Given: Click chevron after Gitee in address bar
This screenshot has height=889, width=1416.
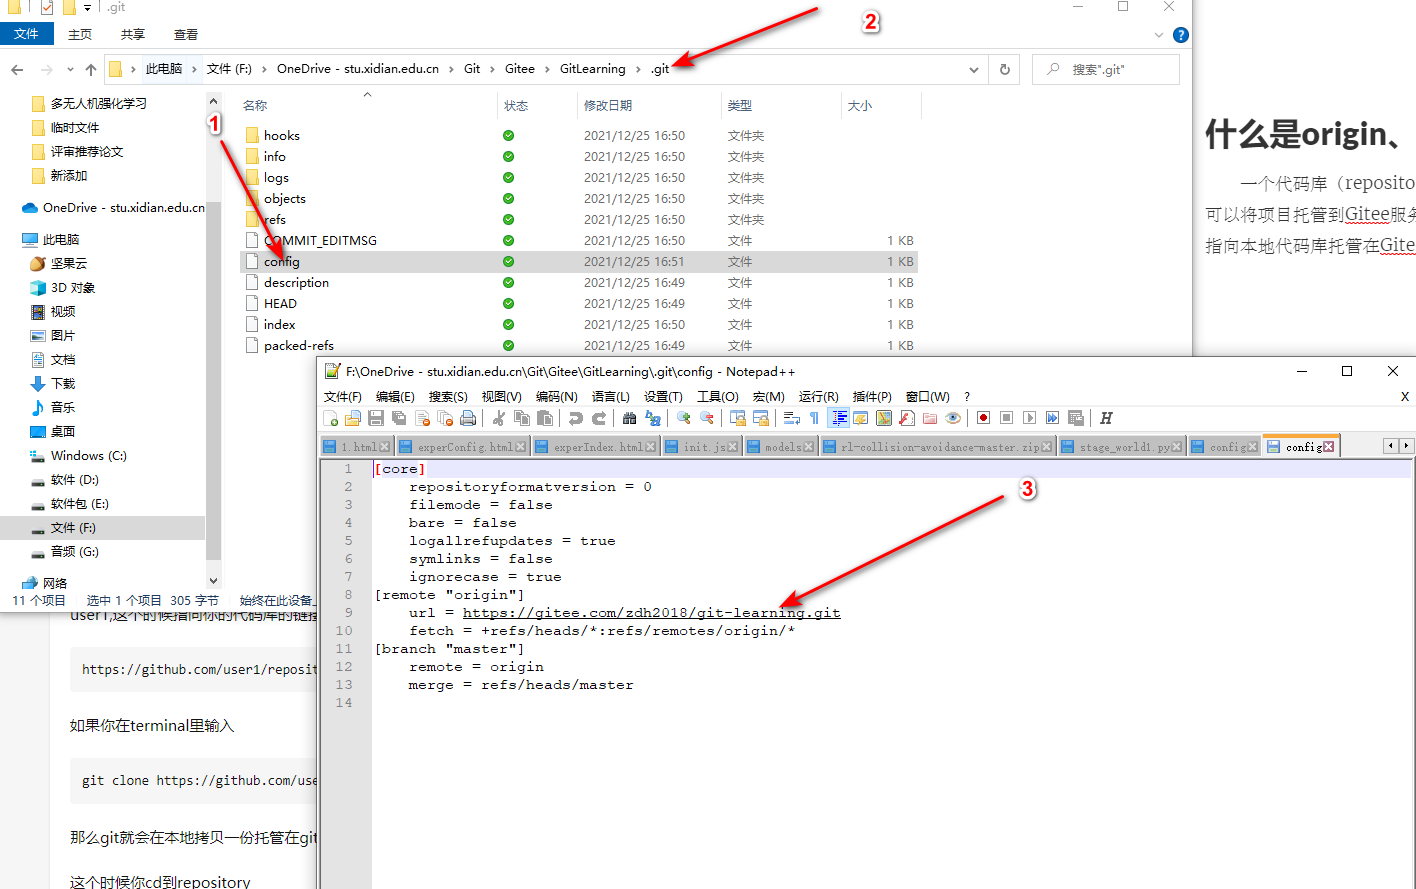Looking at the screenshot, I should pyautogui.click(x=547, y=69).
